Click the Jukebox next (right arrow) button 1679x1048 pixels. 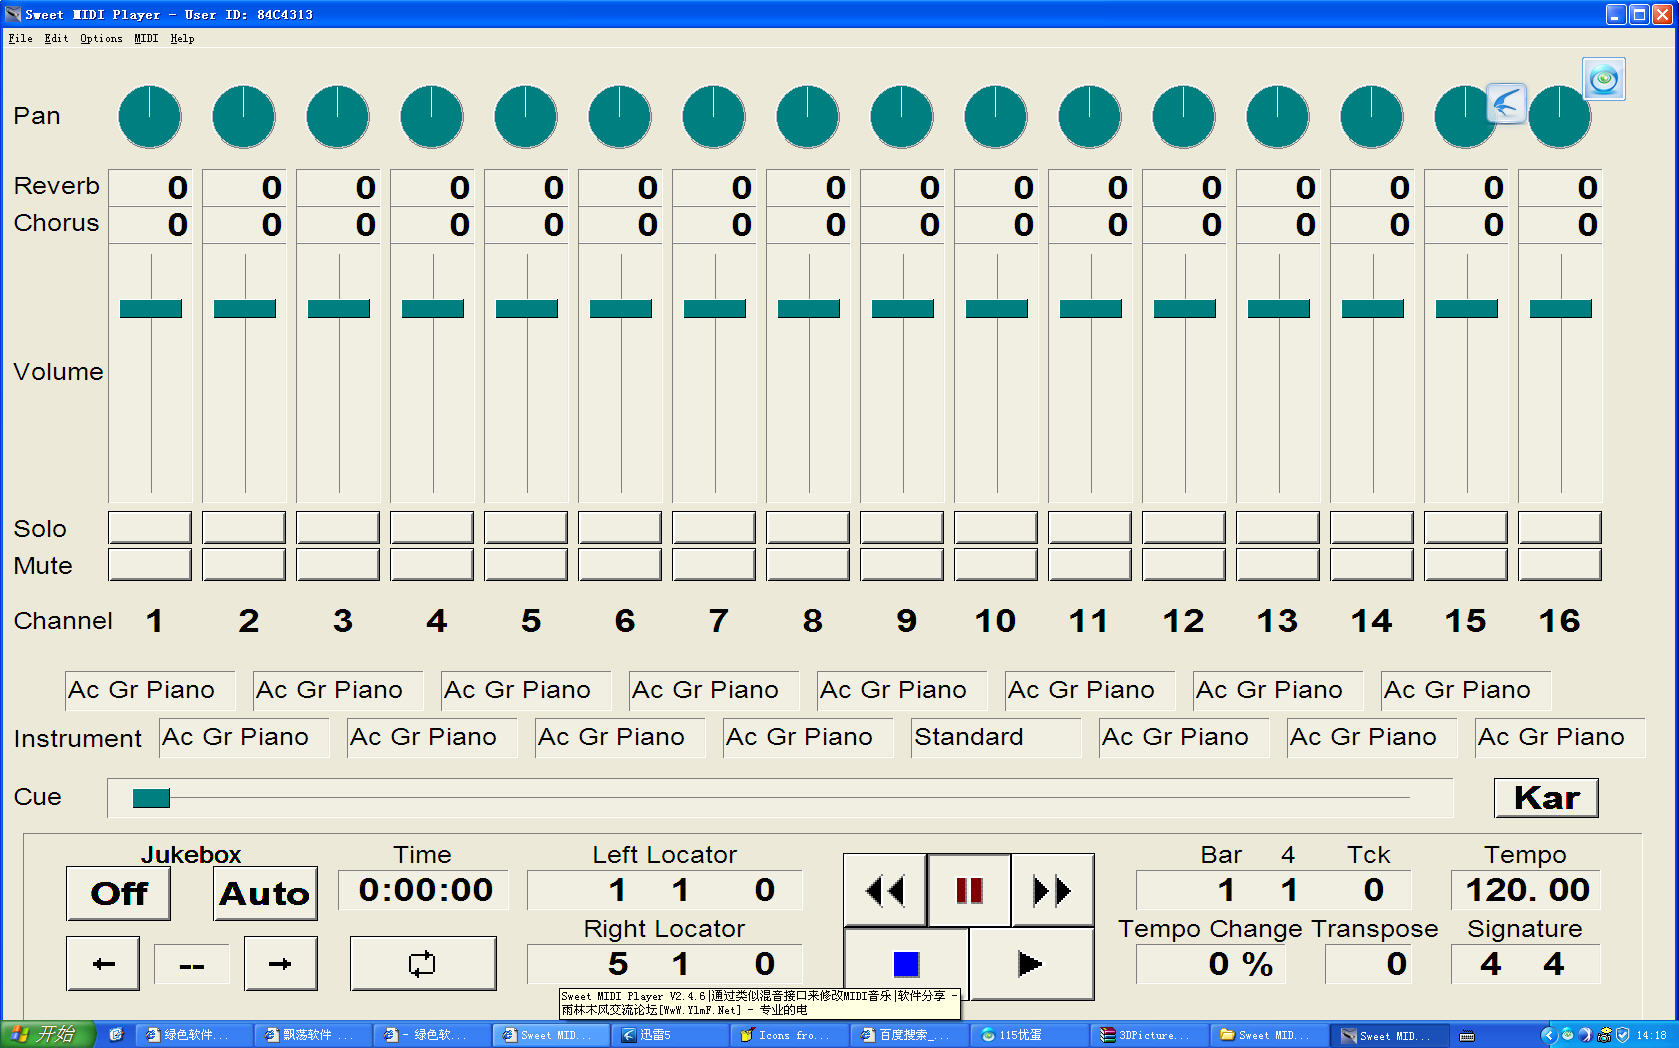280,964
